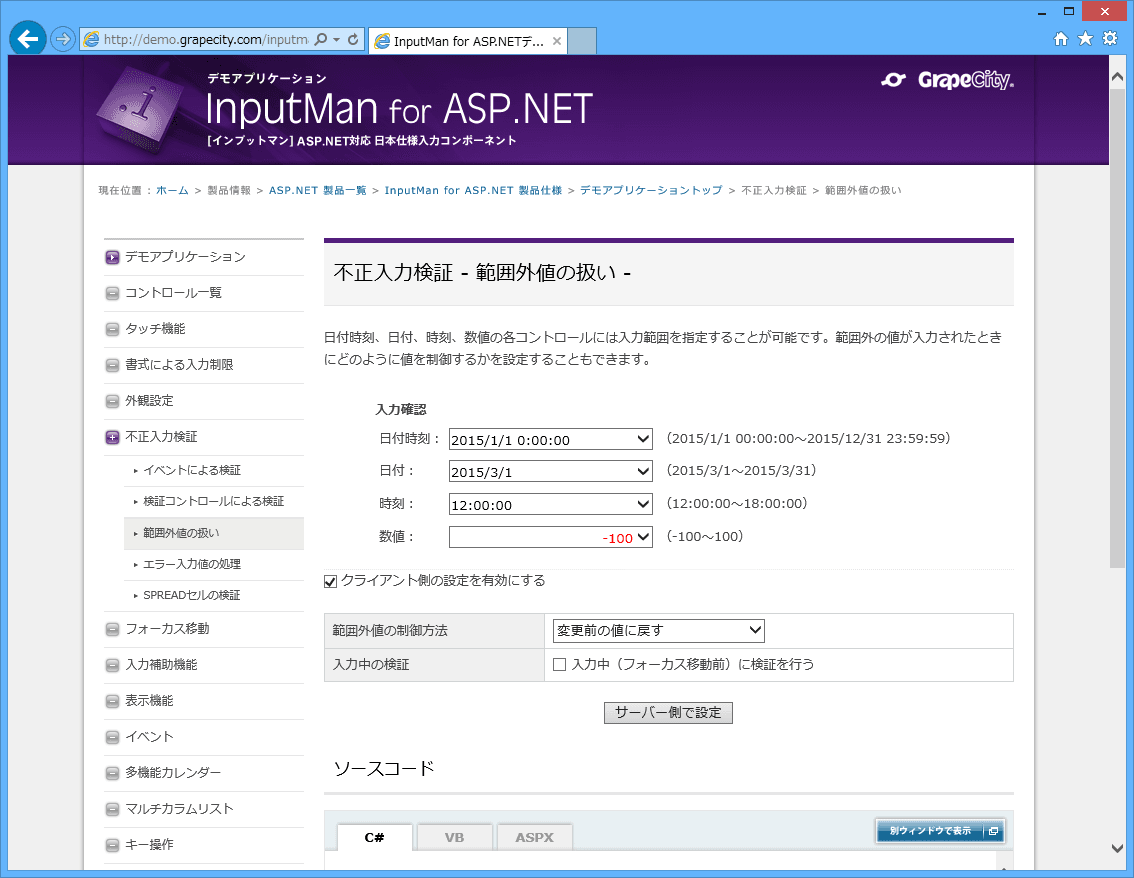Viewport: 1134px width, 878px height.
Task: Open the 日付 field dropdown arrow
Action: (x=643, y=472)
